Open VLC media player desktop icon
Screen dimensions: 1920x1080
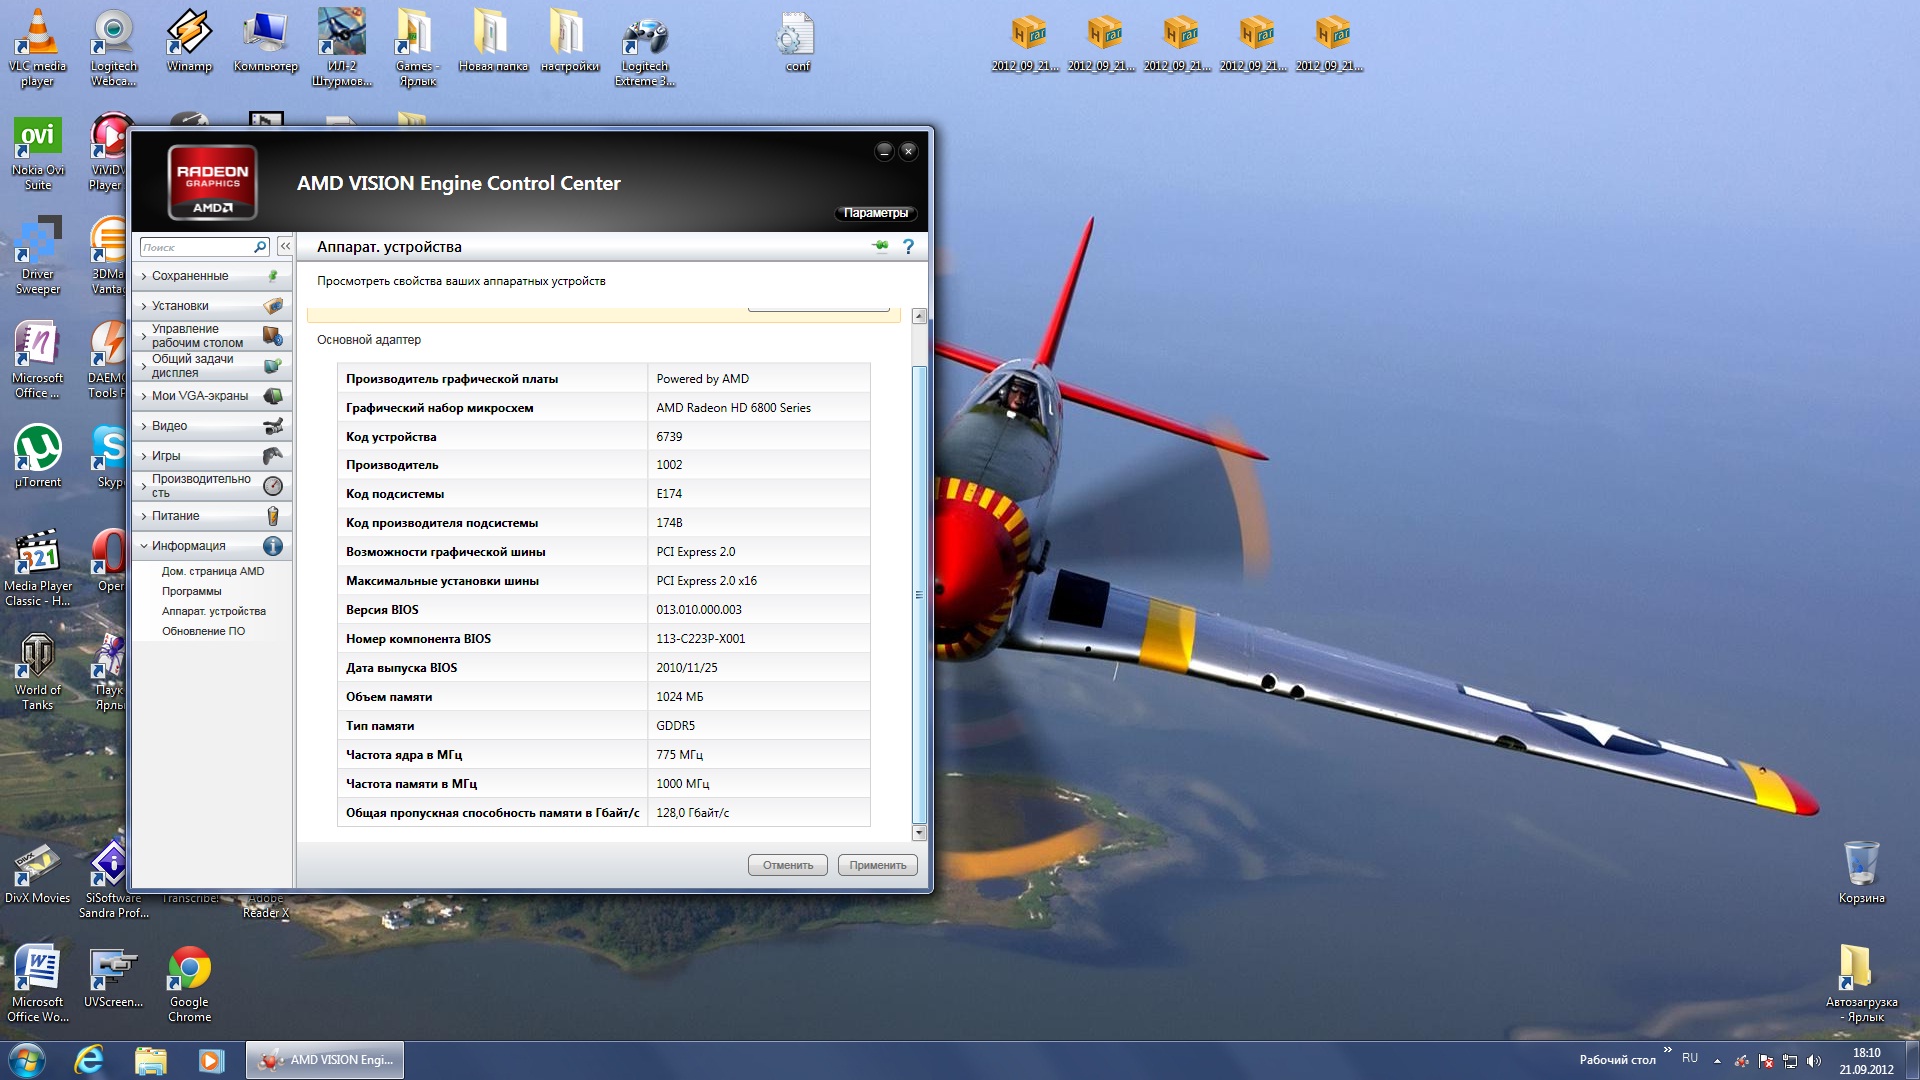click(x=37, y=48)
